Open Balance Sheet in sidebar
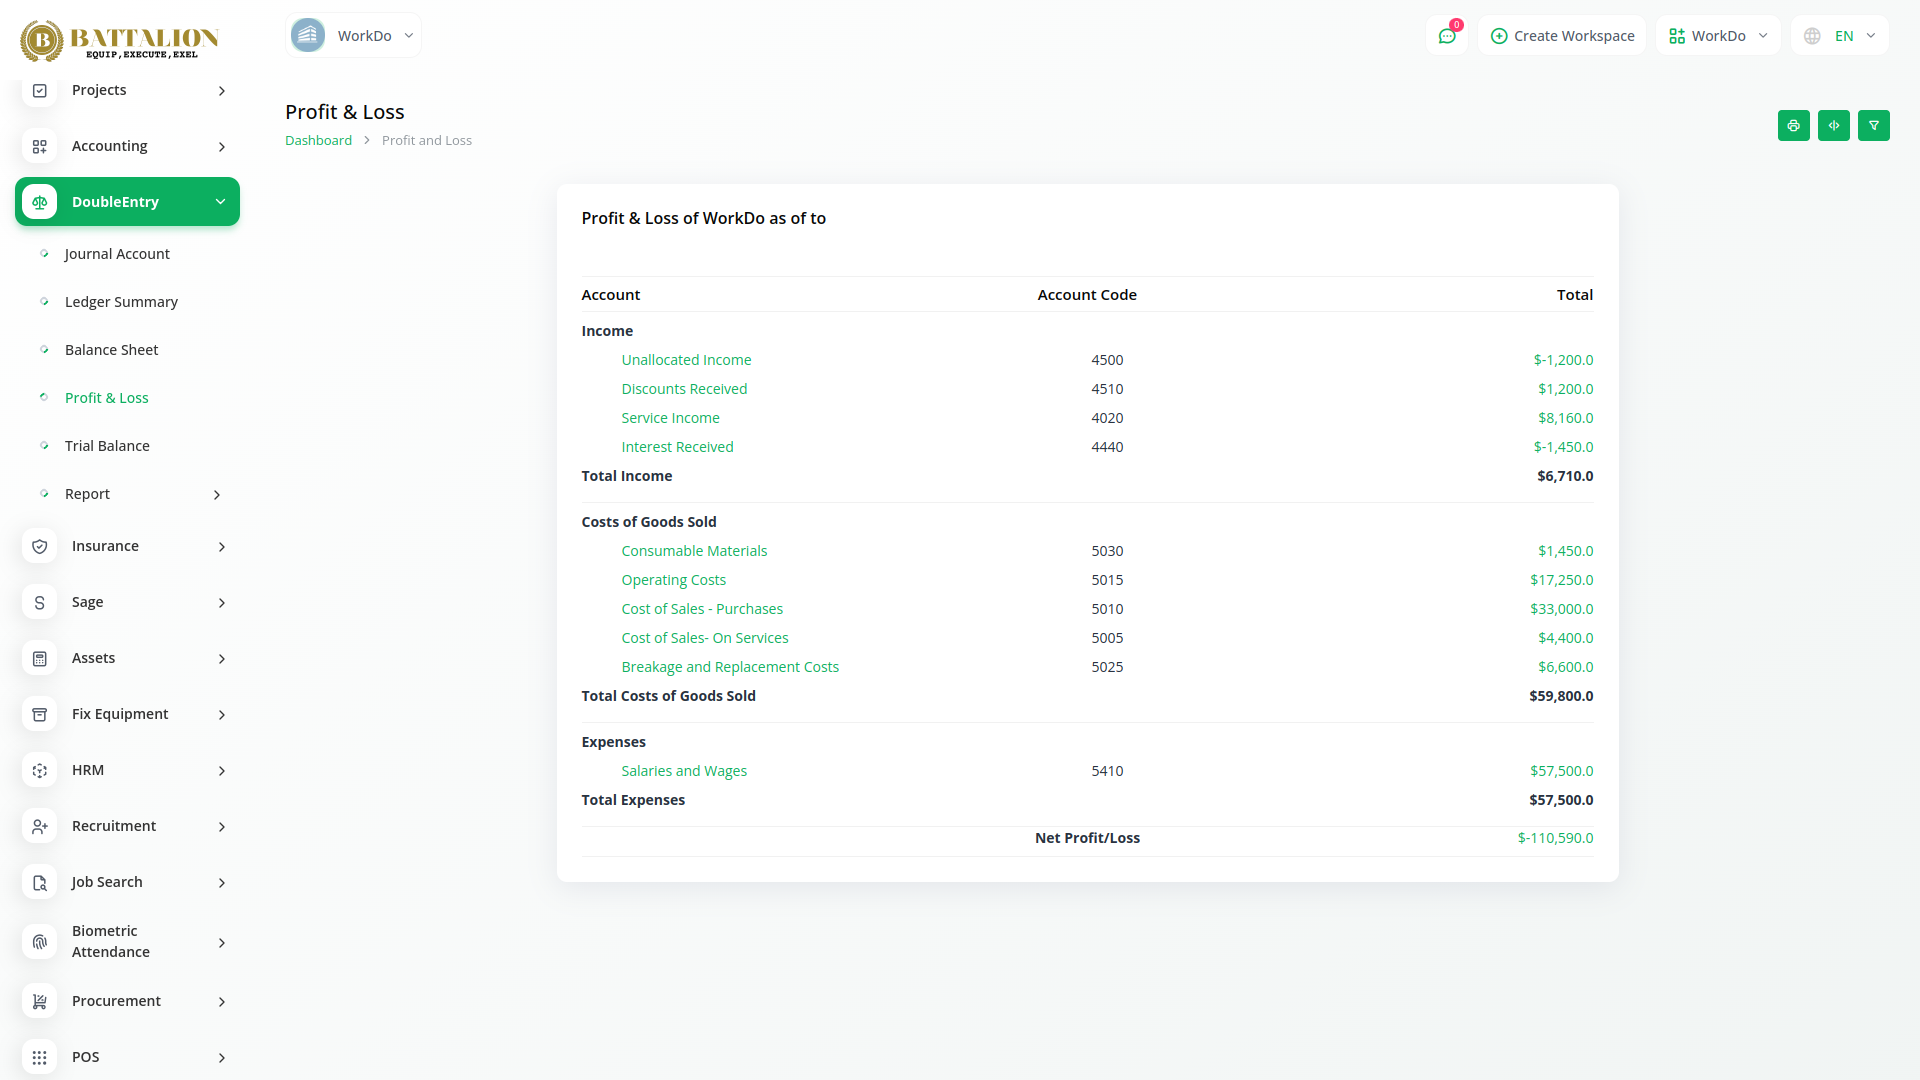Screen dimensions: 1920x1080 [x=111, y=350]
